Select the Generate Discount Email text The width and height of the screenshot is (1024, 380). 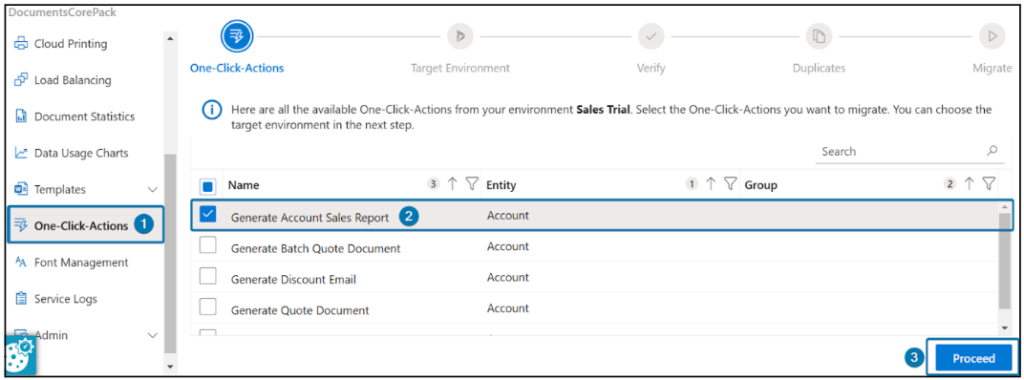[293, 279]
